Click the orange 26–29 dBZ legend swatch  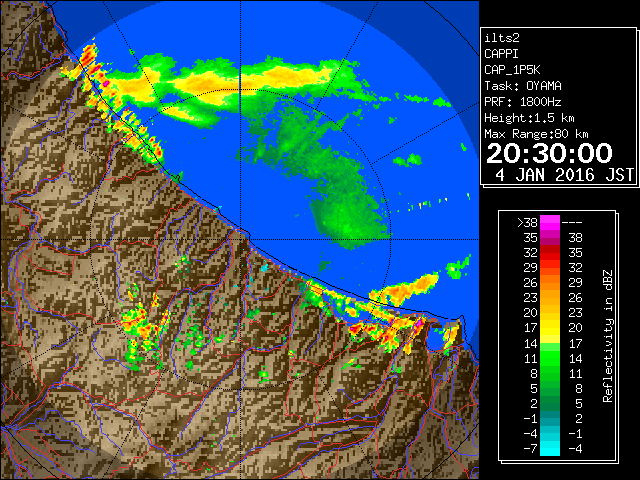click(550, 282)
